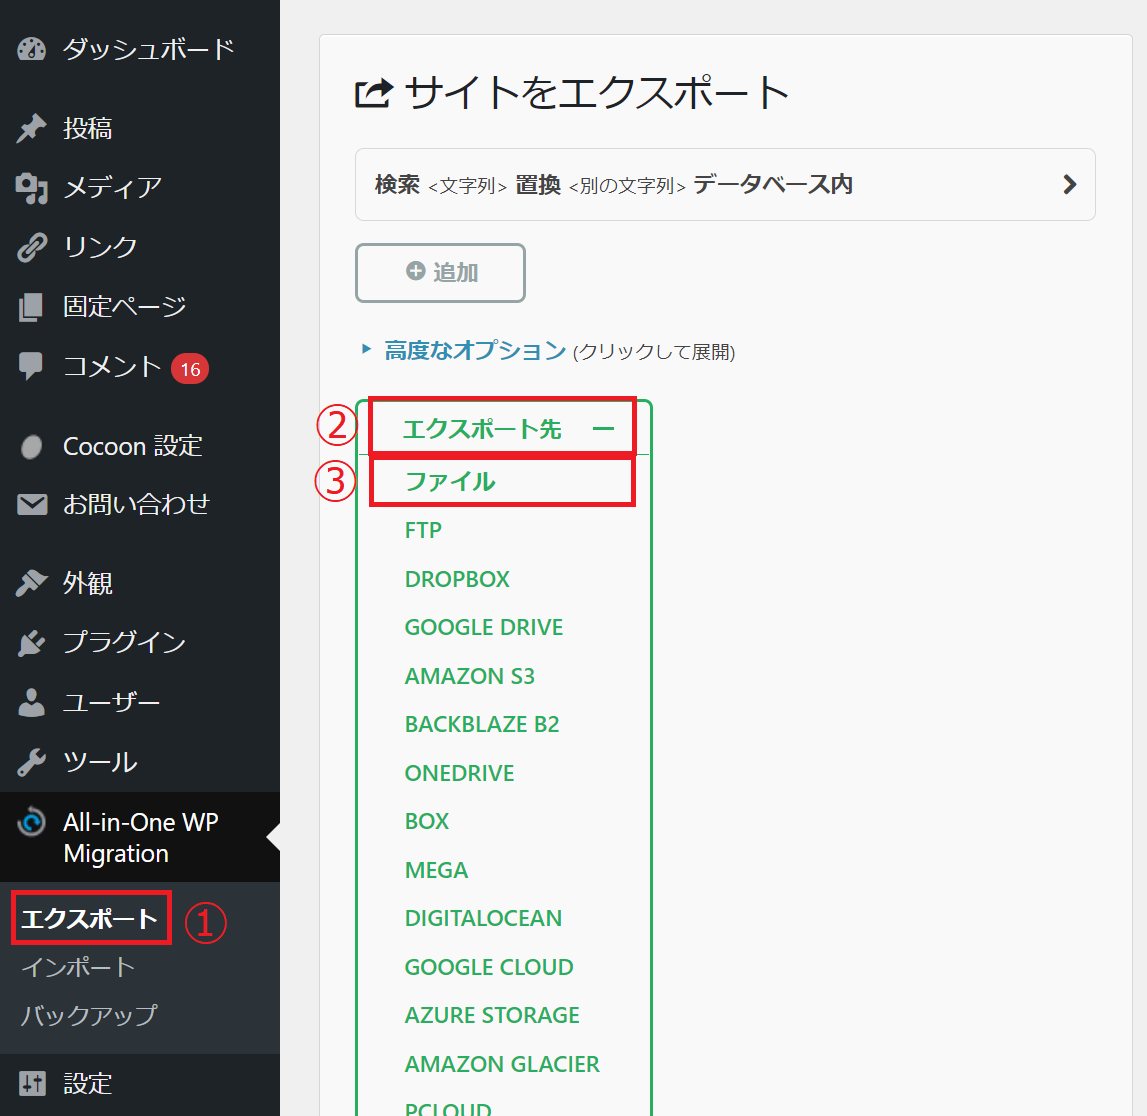
Task: Choose AZURE STORAGE export destination
Action: coord(492,1015)
